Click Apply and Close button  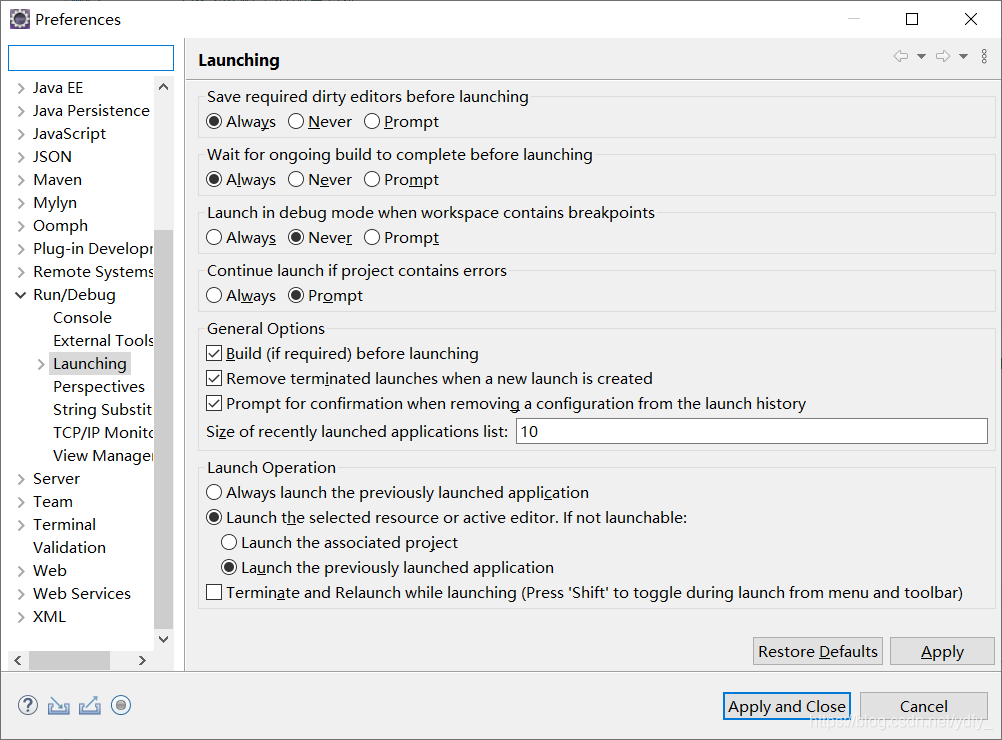click(787, 706)
